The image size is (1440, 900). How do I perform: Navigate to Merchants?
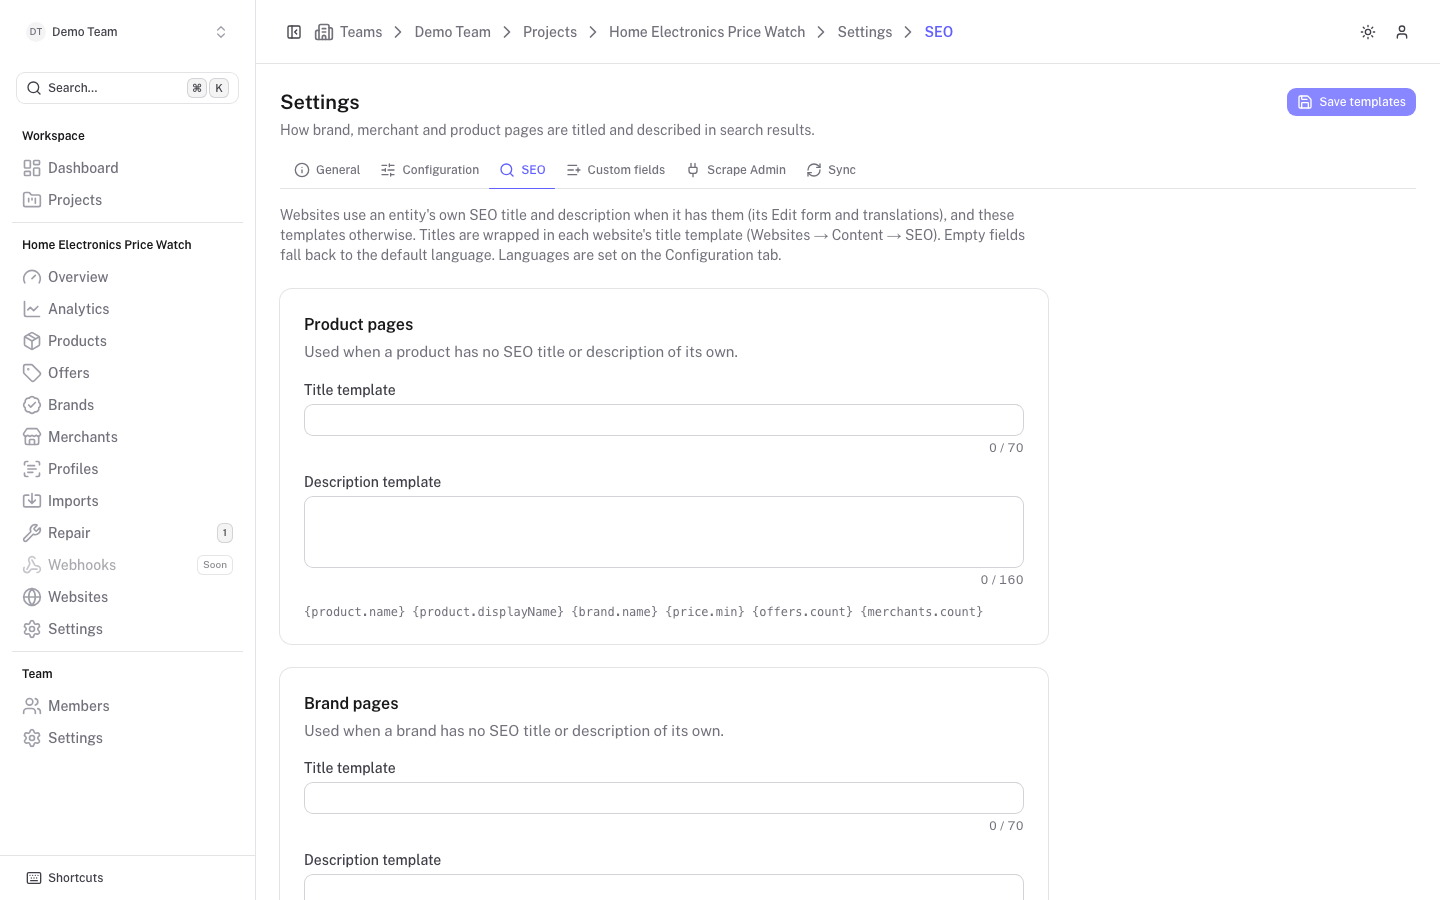pyautogui.click(x=127, y=437)
